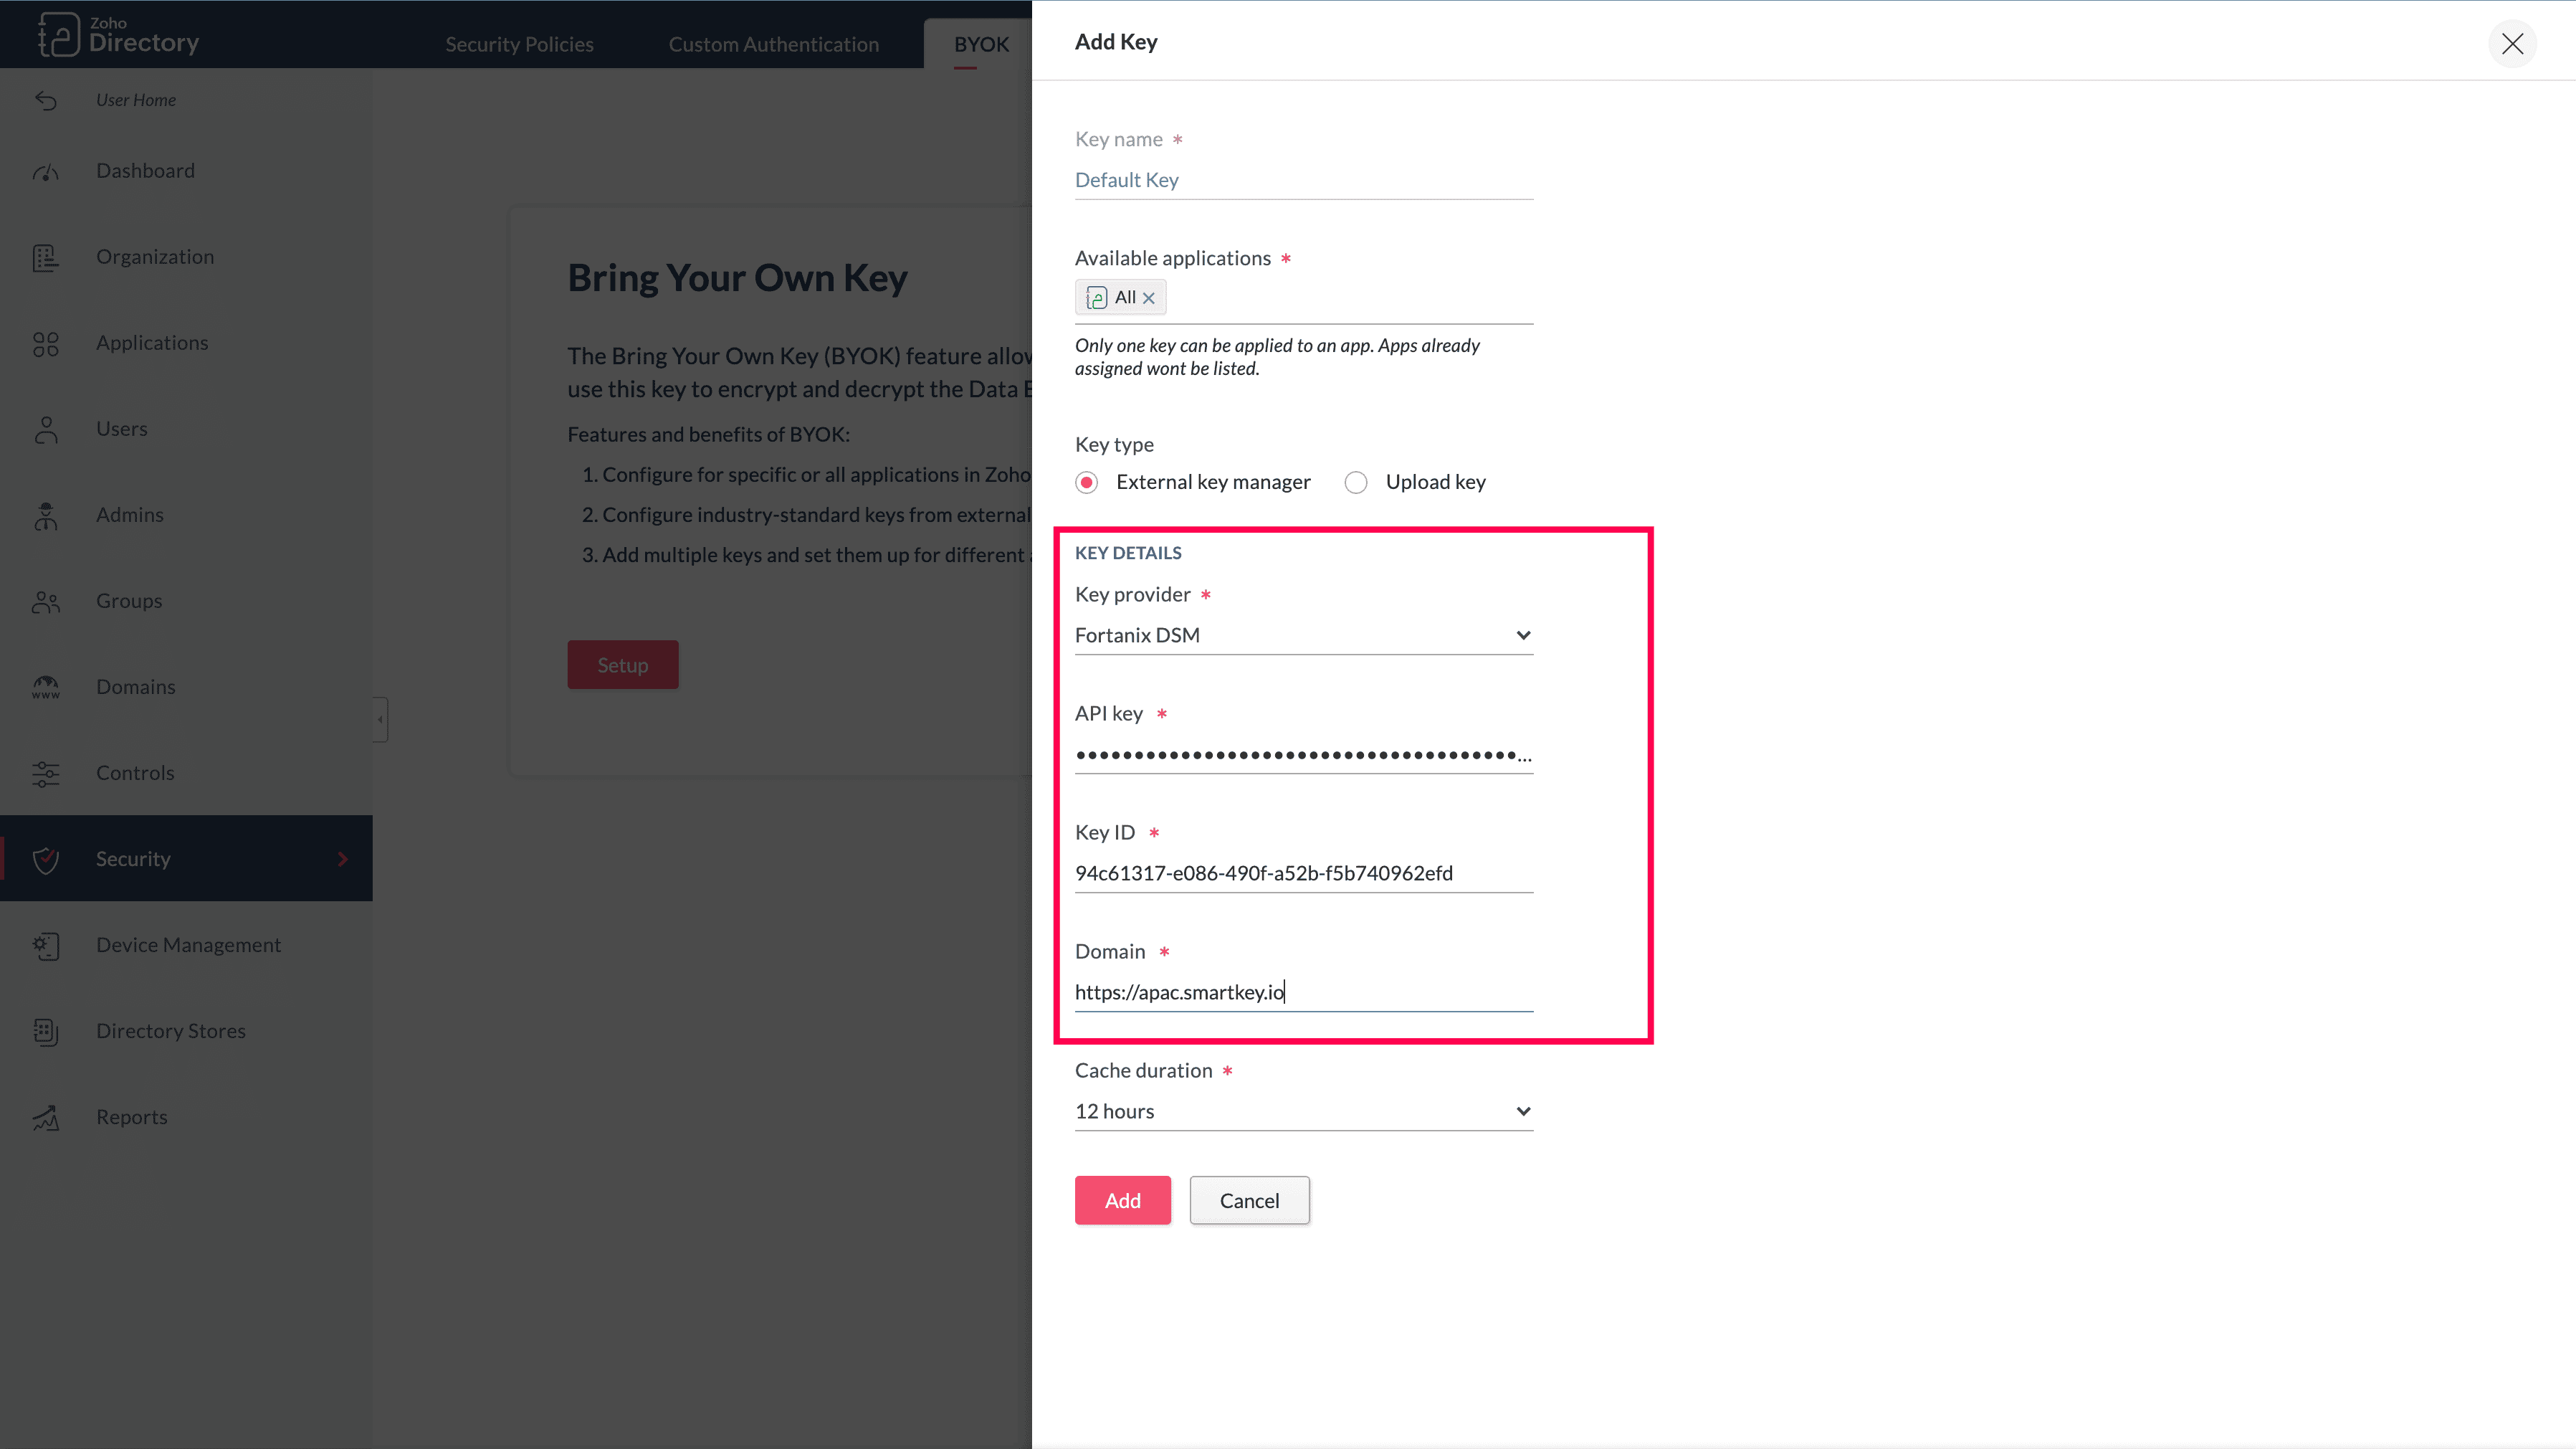Screen dimensions: 2576x1449
Task: Click the Reports chart icon
Action: pos(46,1118)
